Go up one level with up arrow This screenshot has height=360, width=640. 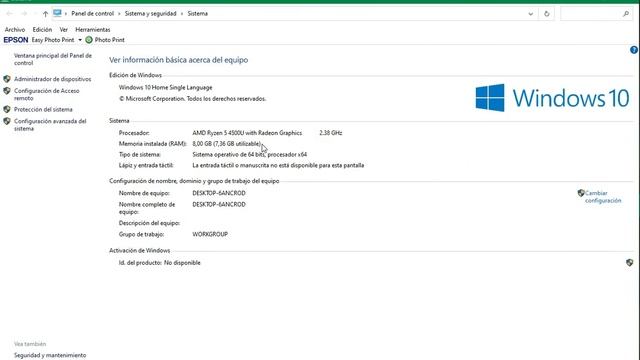(x=45, y=14)
